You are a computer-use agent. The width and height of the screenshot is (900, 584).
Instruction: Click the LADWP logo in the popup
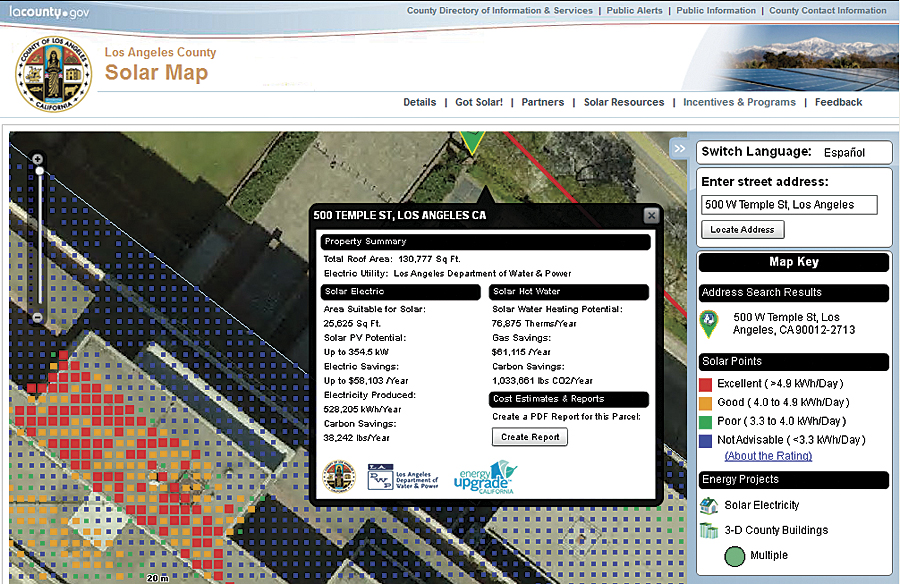[402, 477]
